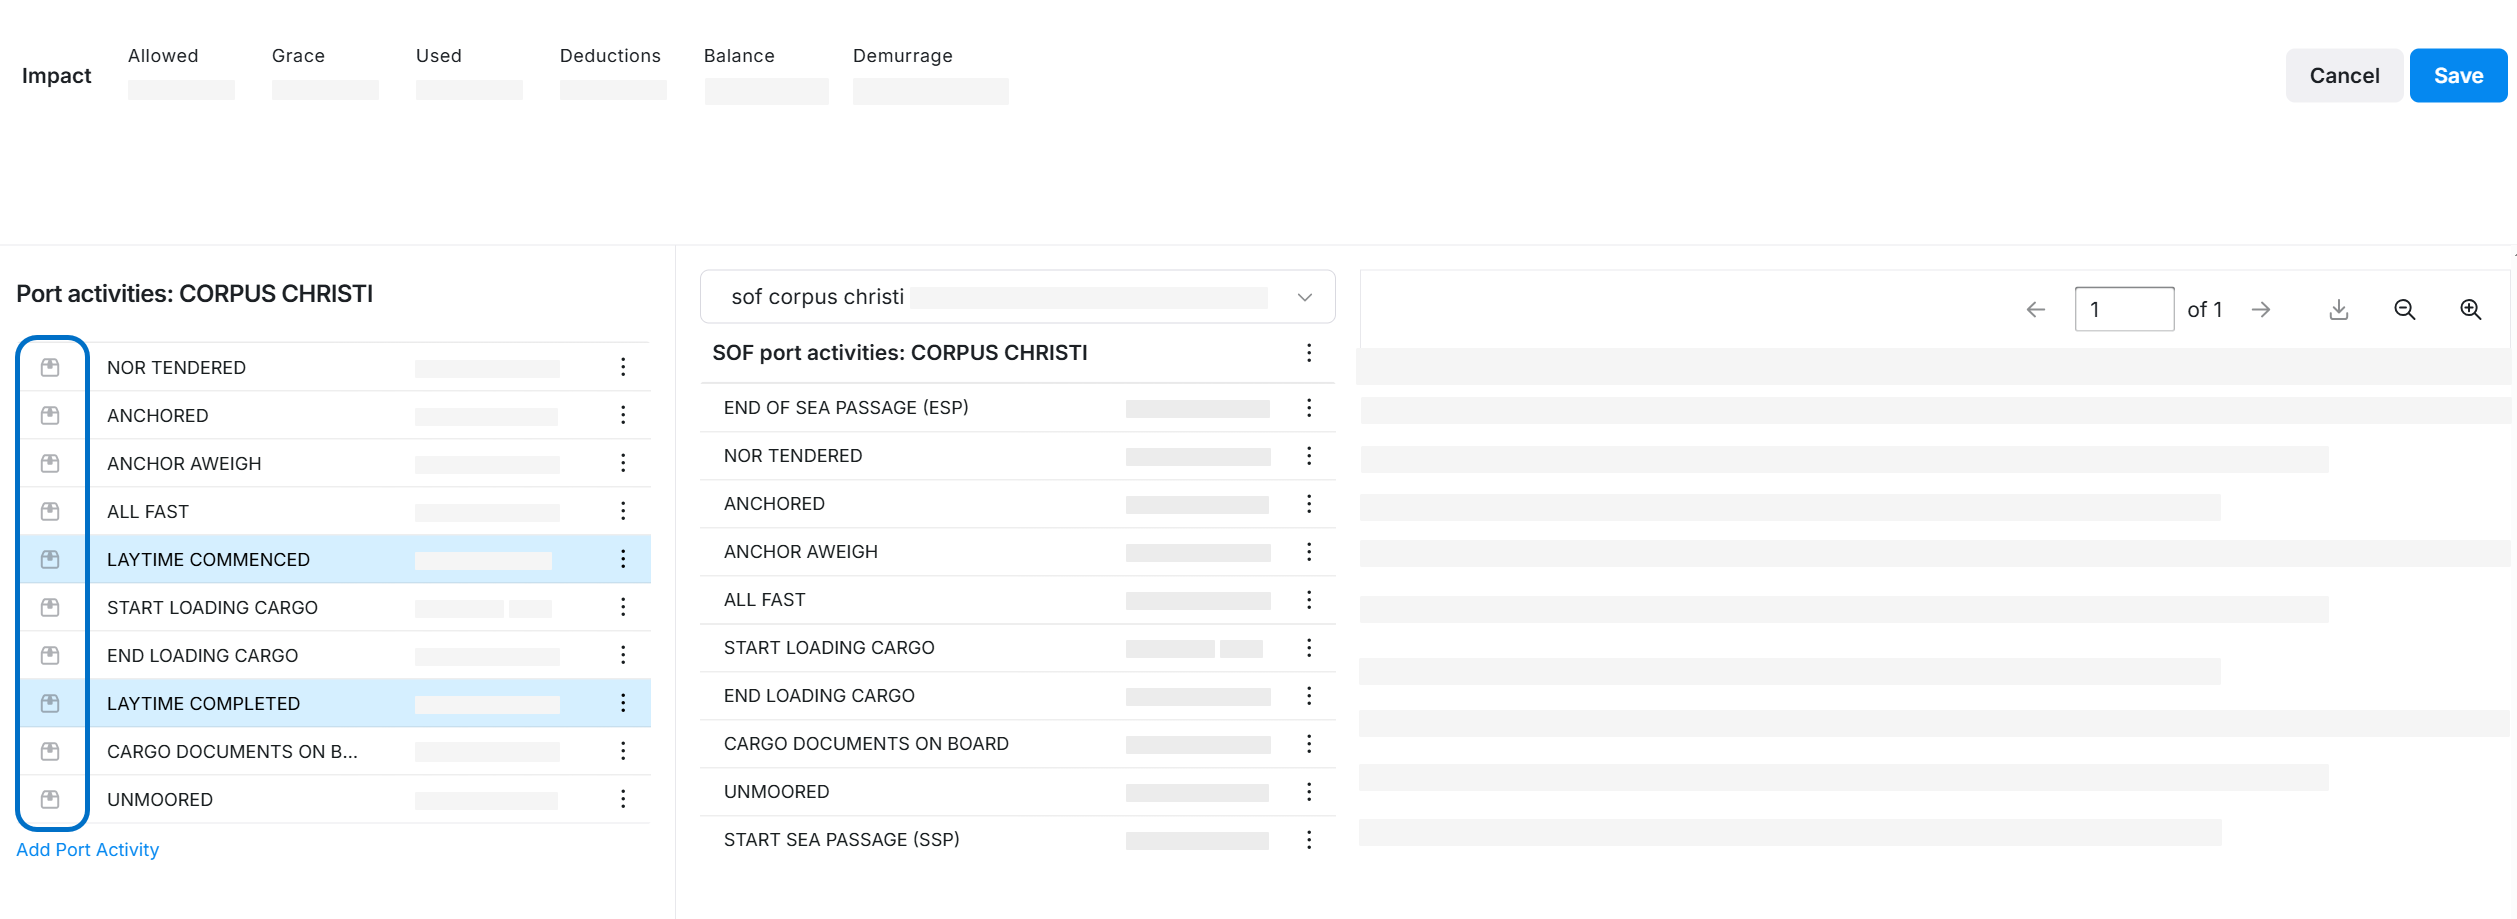Click the Save button
The height and width of the screenshot is (919, 2517).
(2457, 76)
